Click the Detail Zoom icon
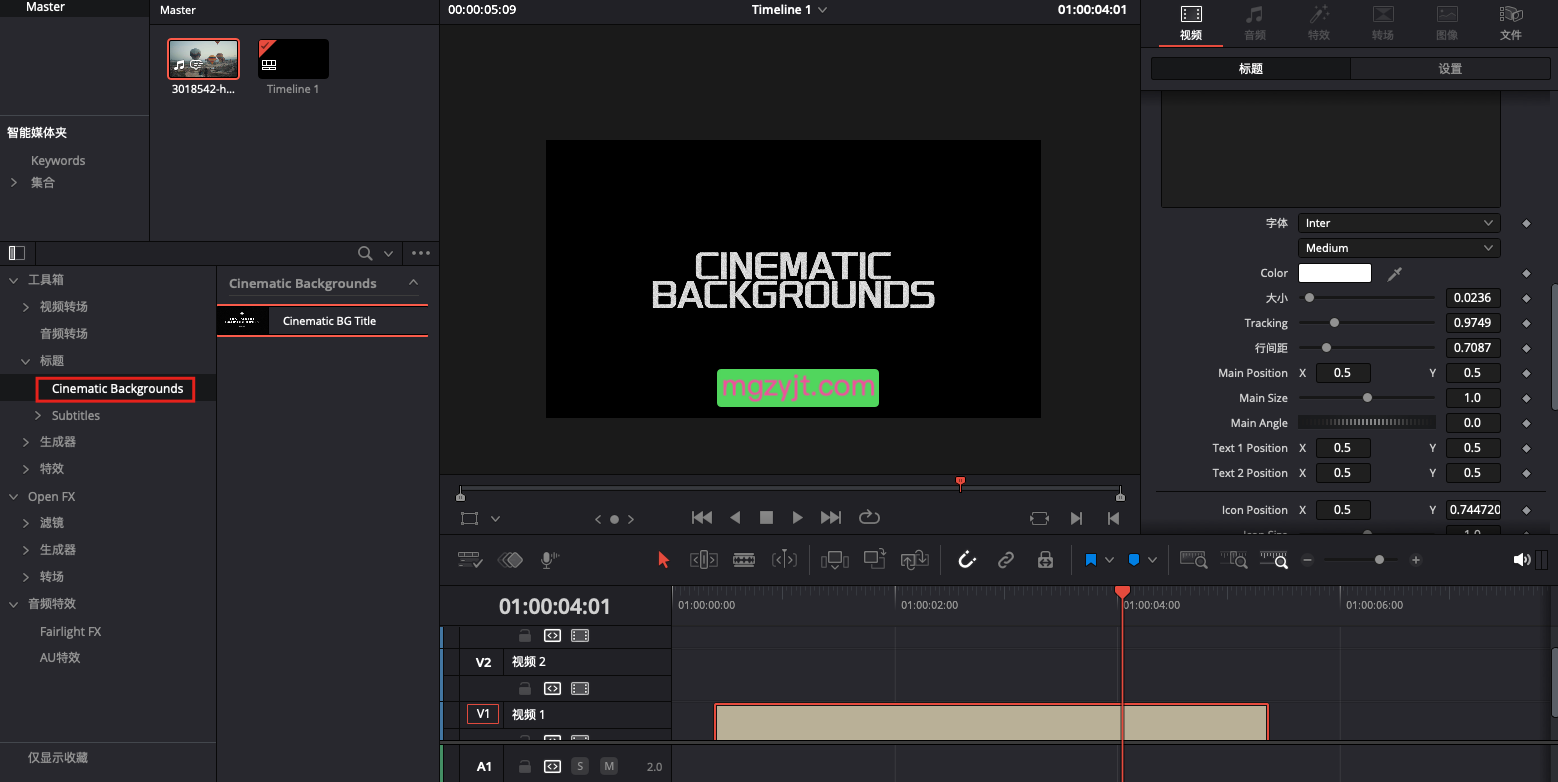This screenshot has width=1558, height=782. click(1234, 560)
